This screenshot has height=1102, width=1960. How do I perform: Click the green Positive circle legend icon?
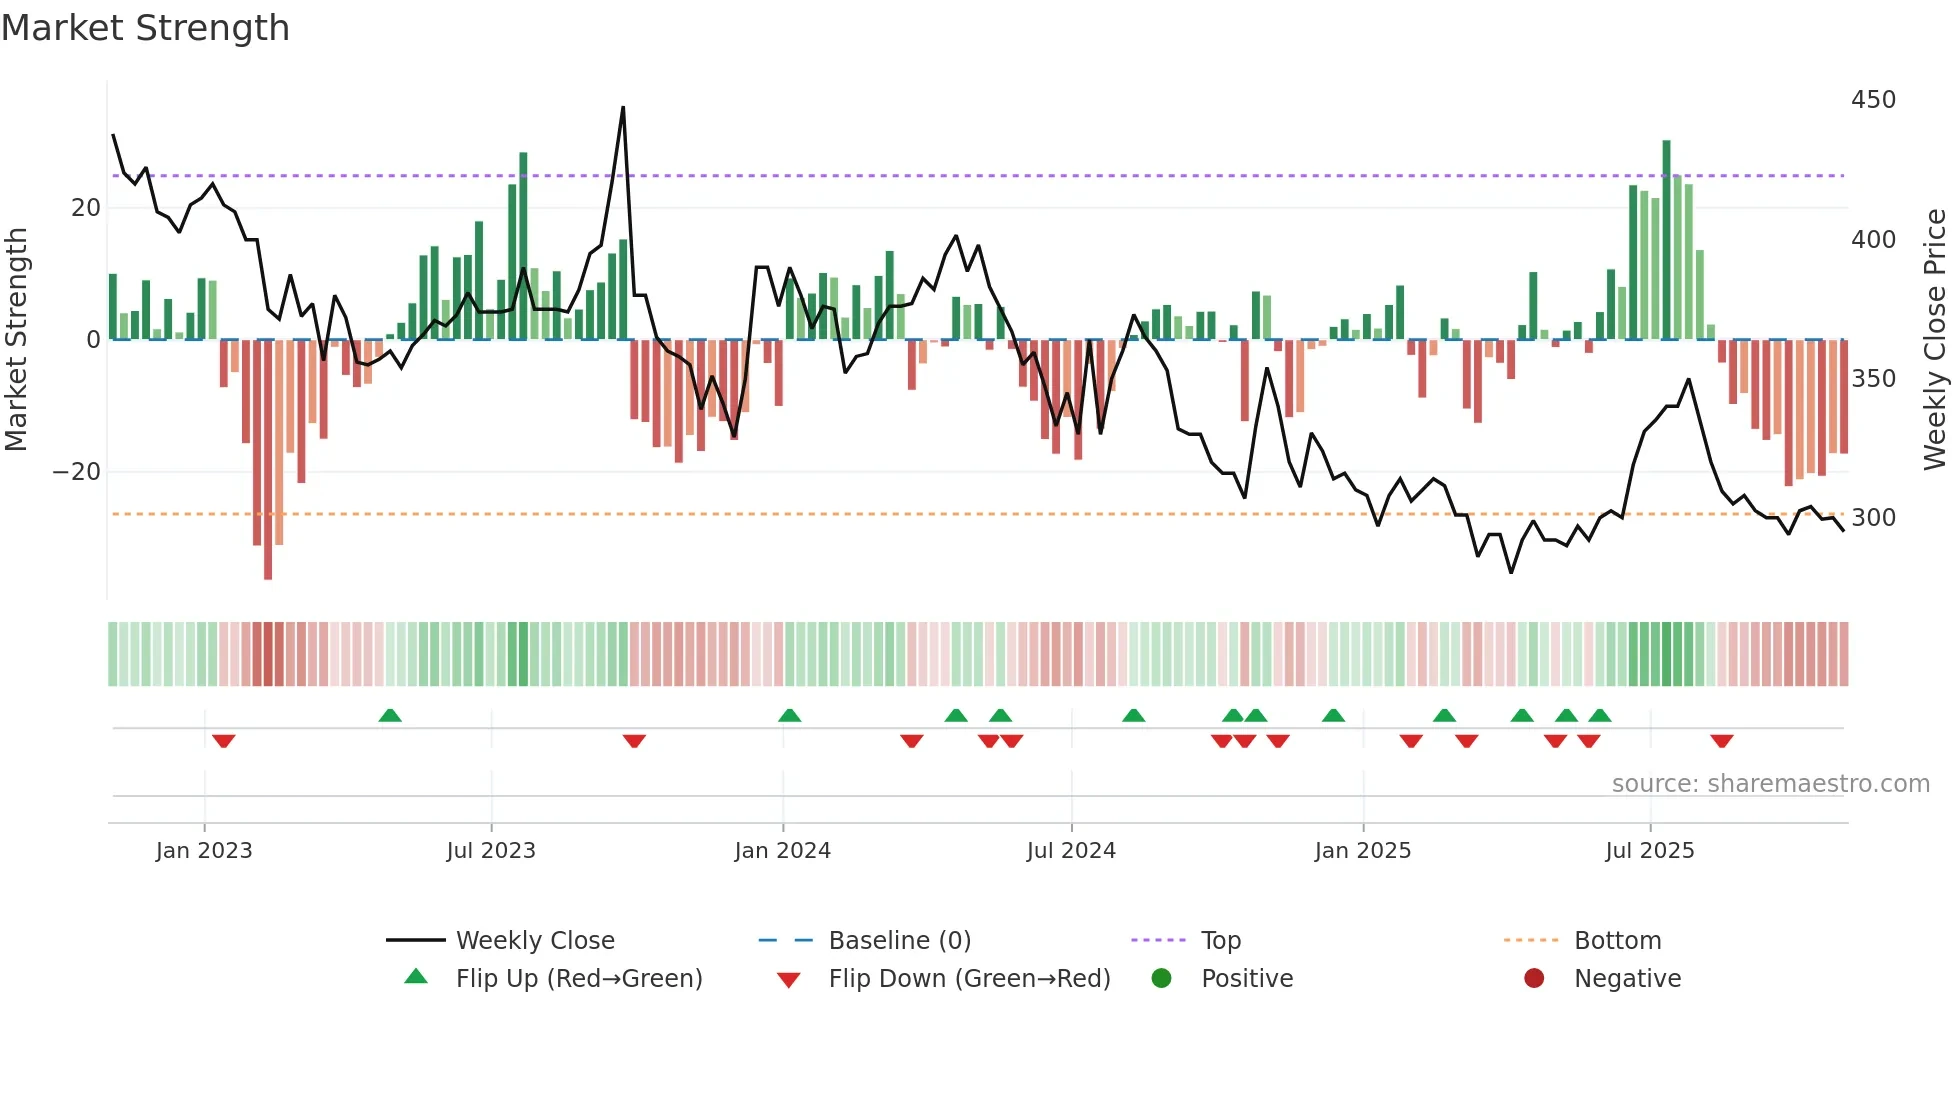(x=1161, y=978)
